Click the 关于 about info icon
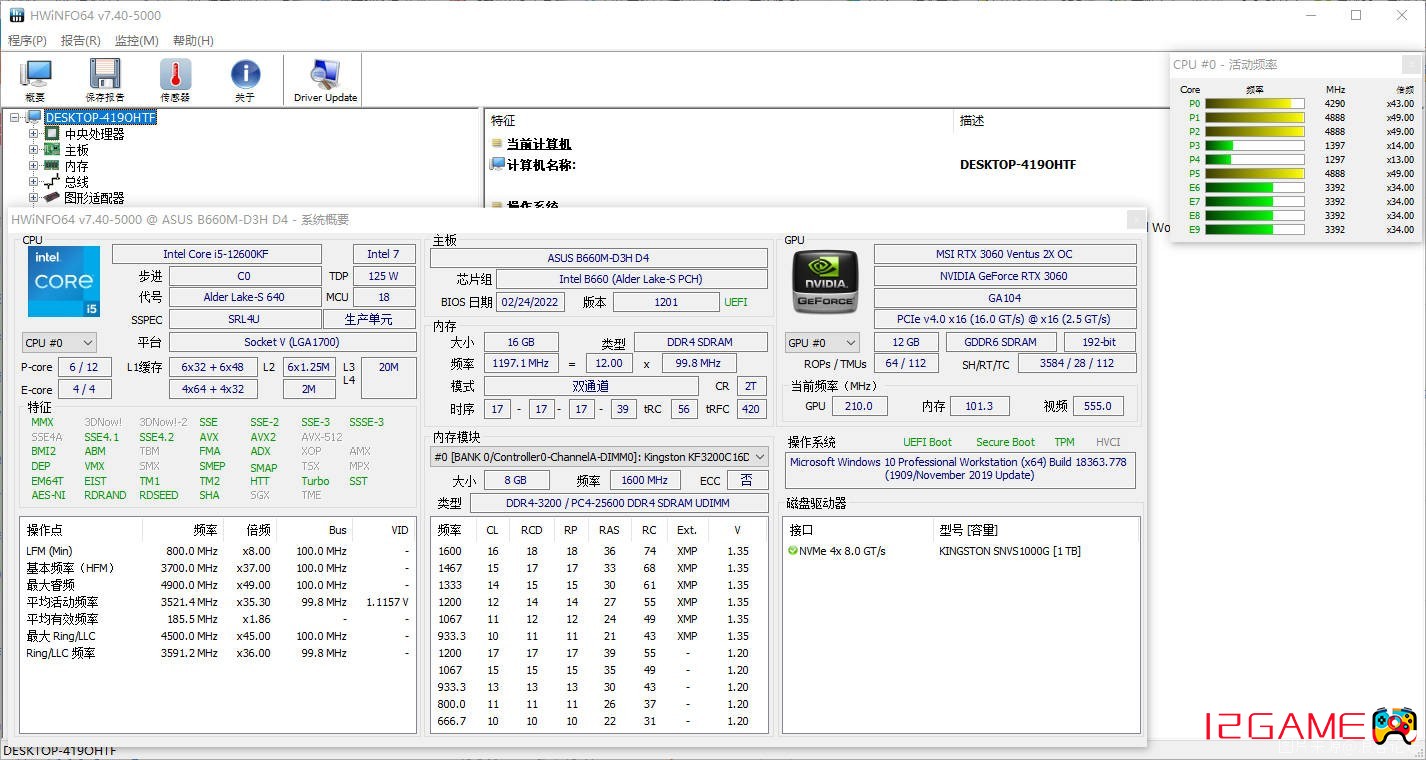 [245, 80]
